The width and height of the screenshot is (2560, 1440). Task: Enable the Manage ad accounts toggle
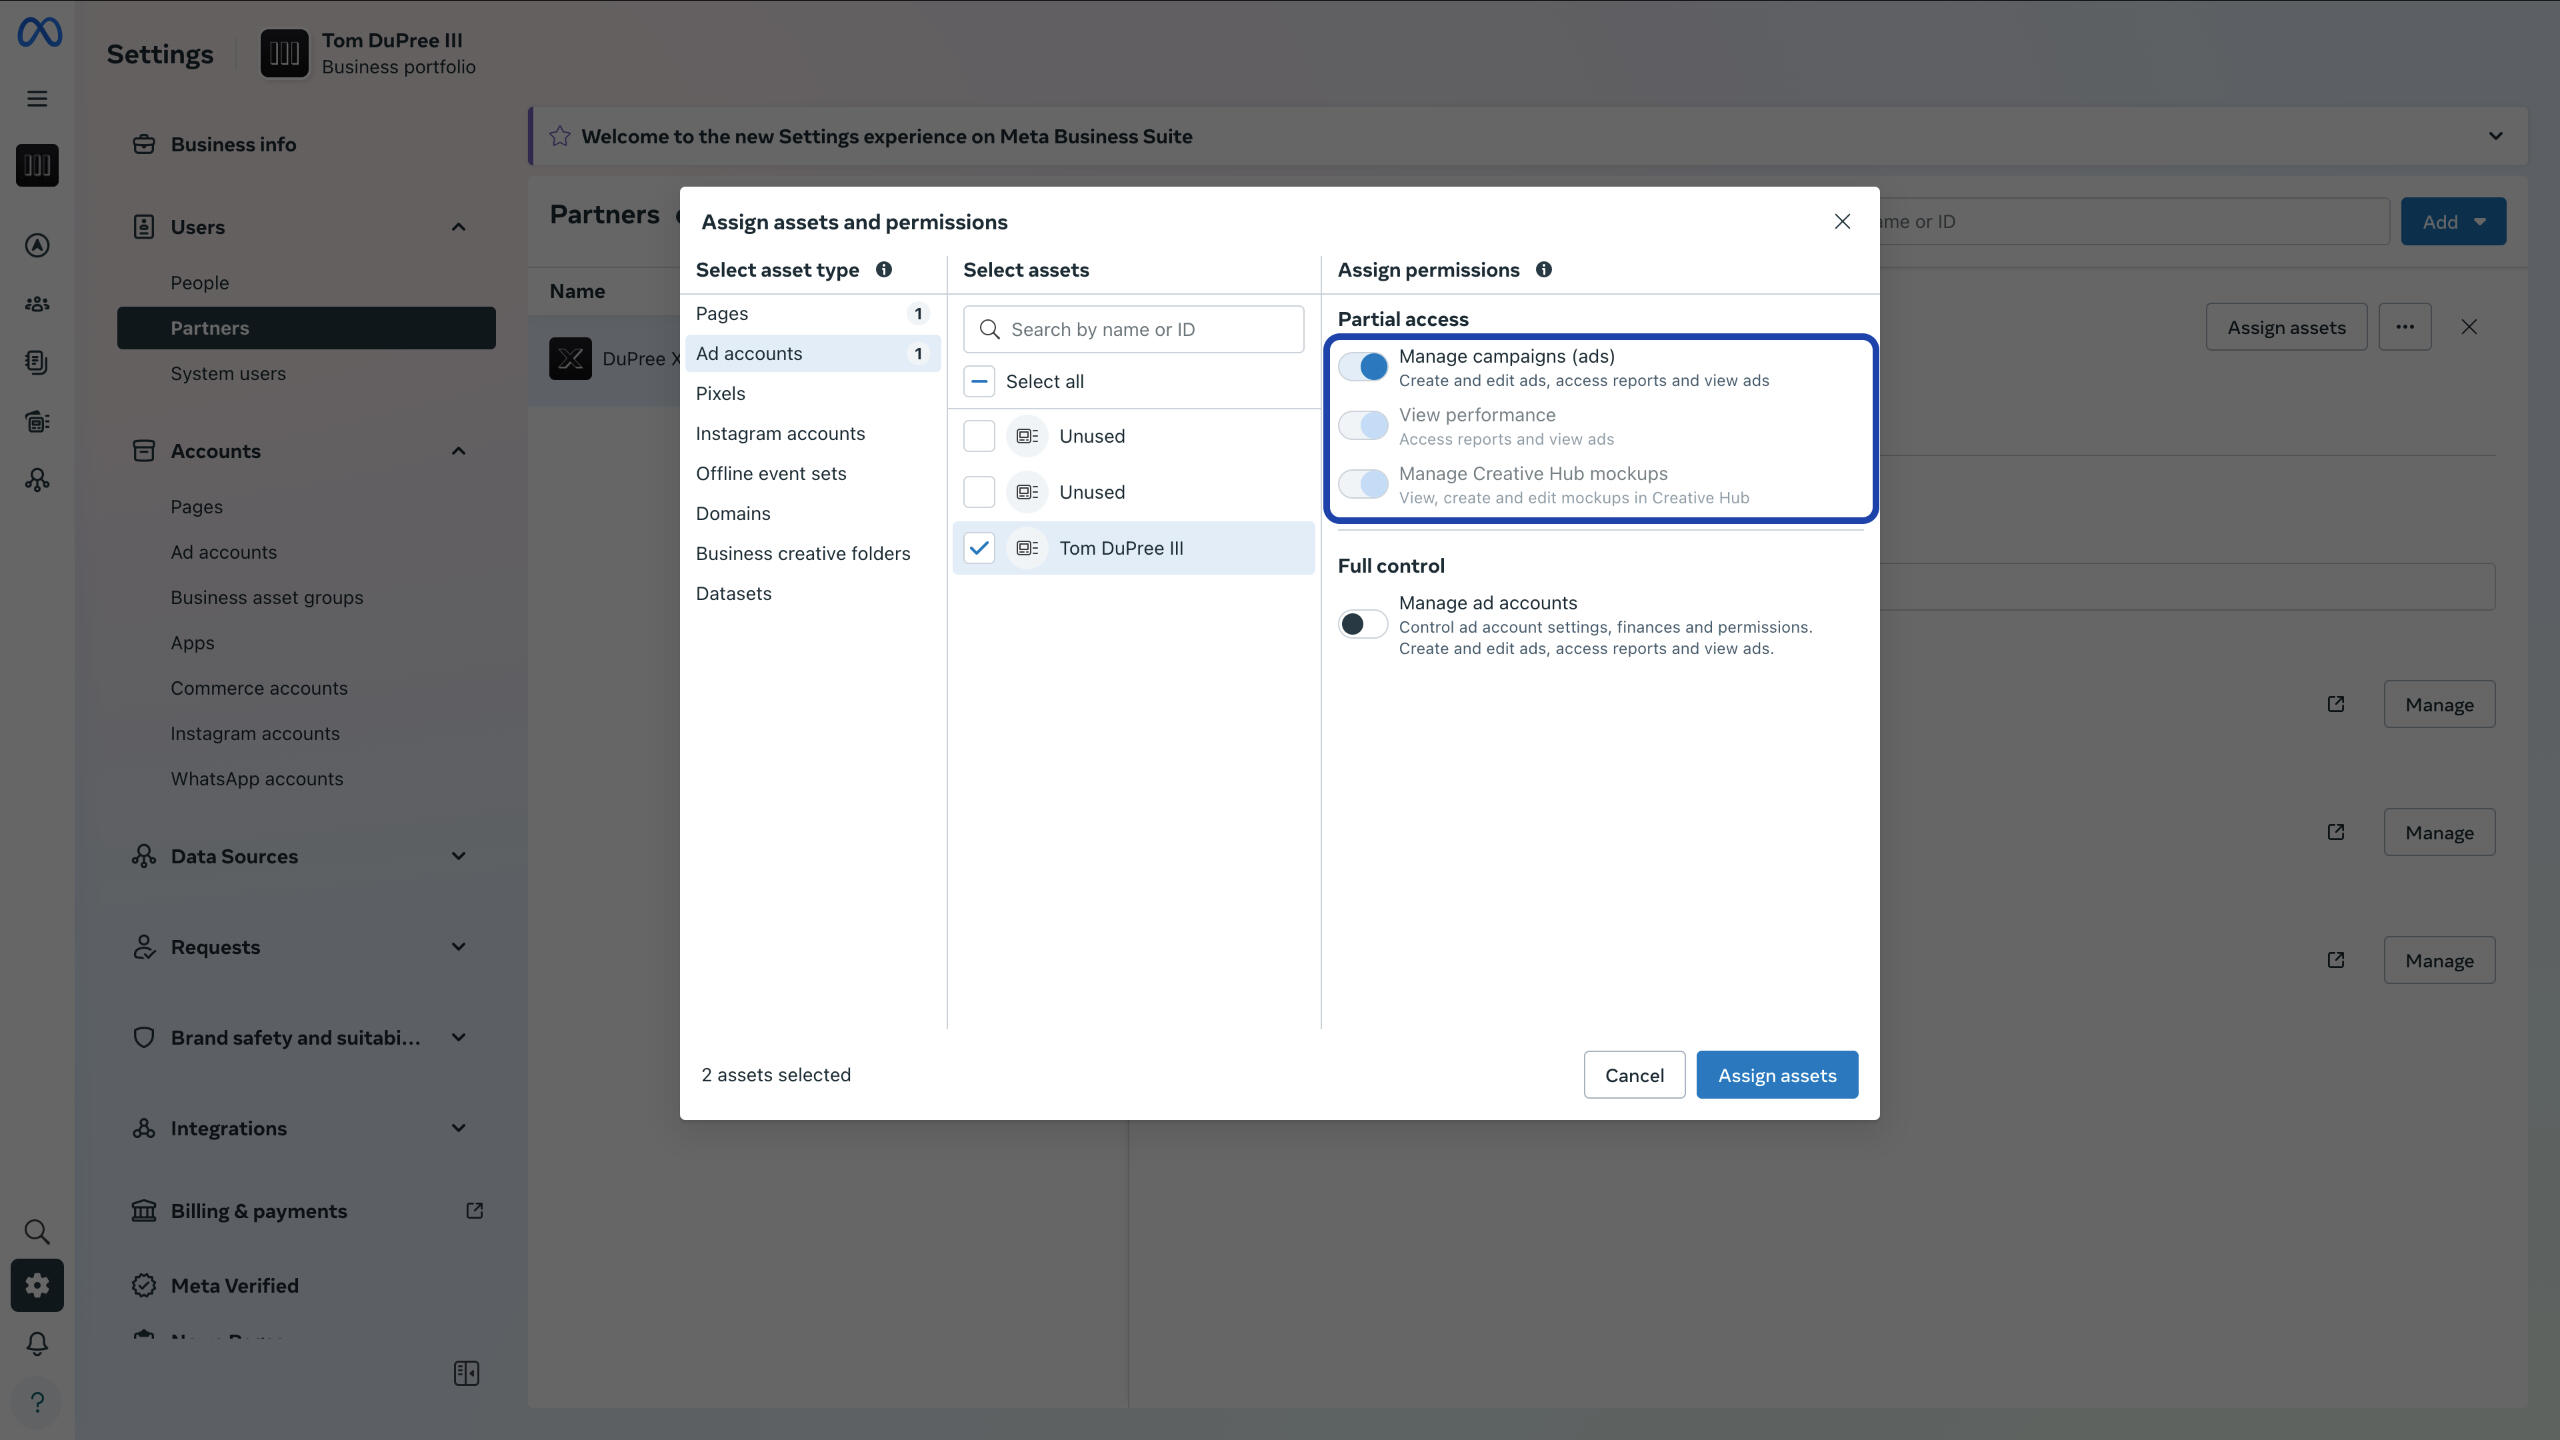coord(1363,624)
